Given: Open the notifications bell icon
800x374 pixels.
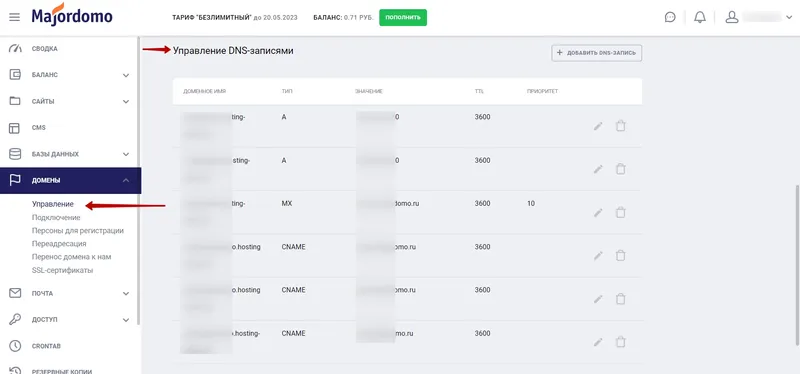Looking at the screenshot, I should click(x=700, y=17).
